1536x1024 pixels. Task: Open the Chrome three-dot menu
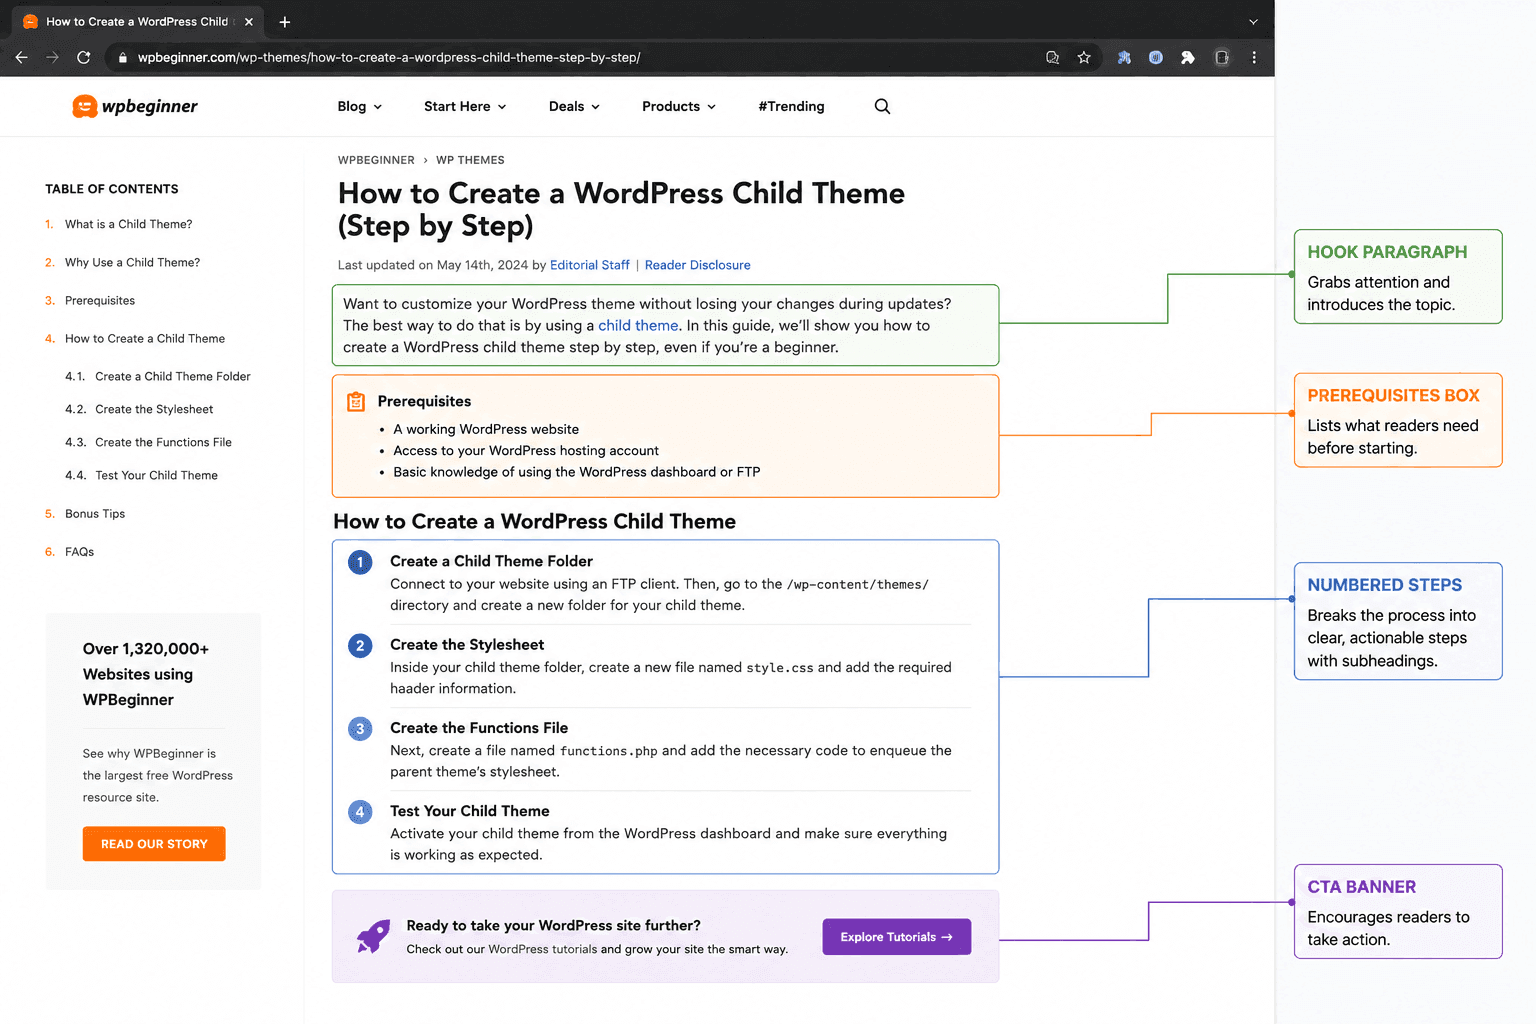[1254, 57]
